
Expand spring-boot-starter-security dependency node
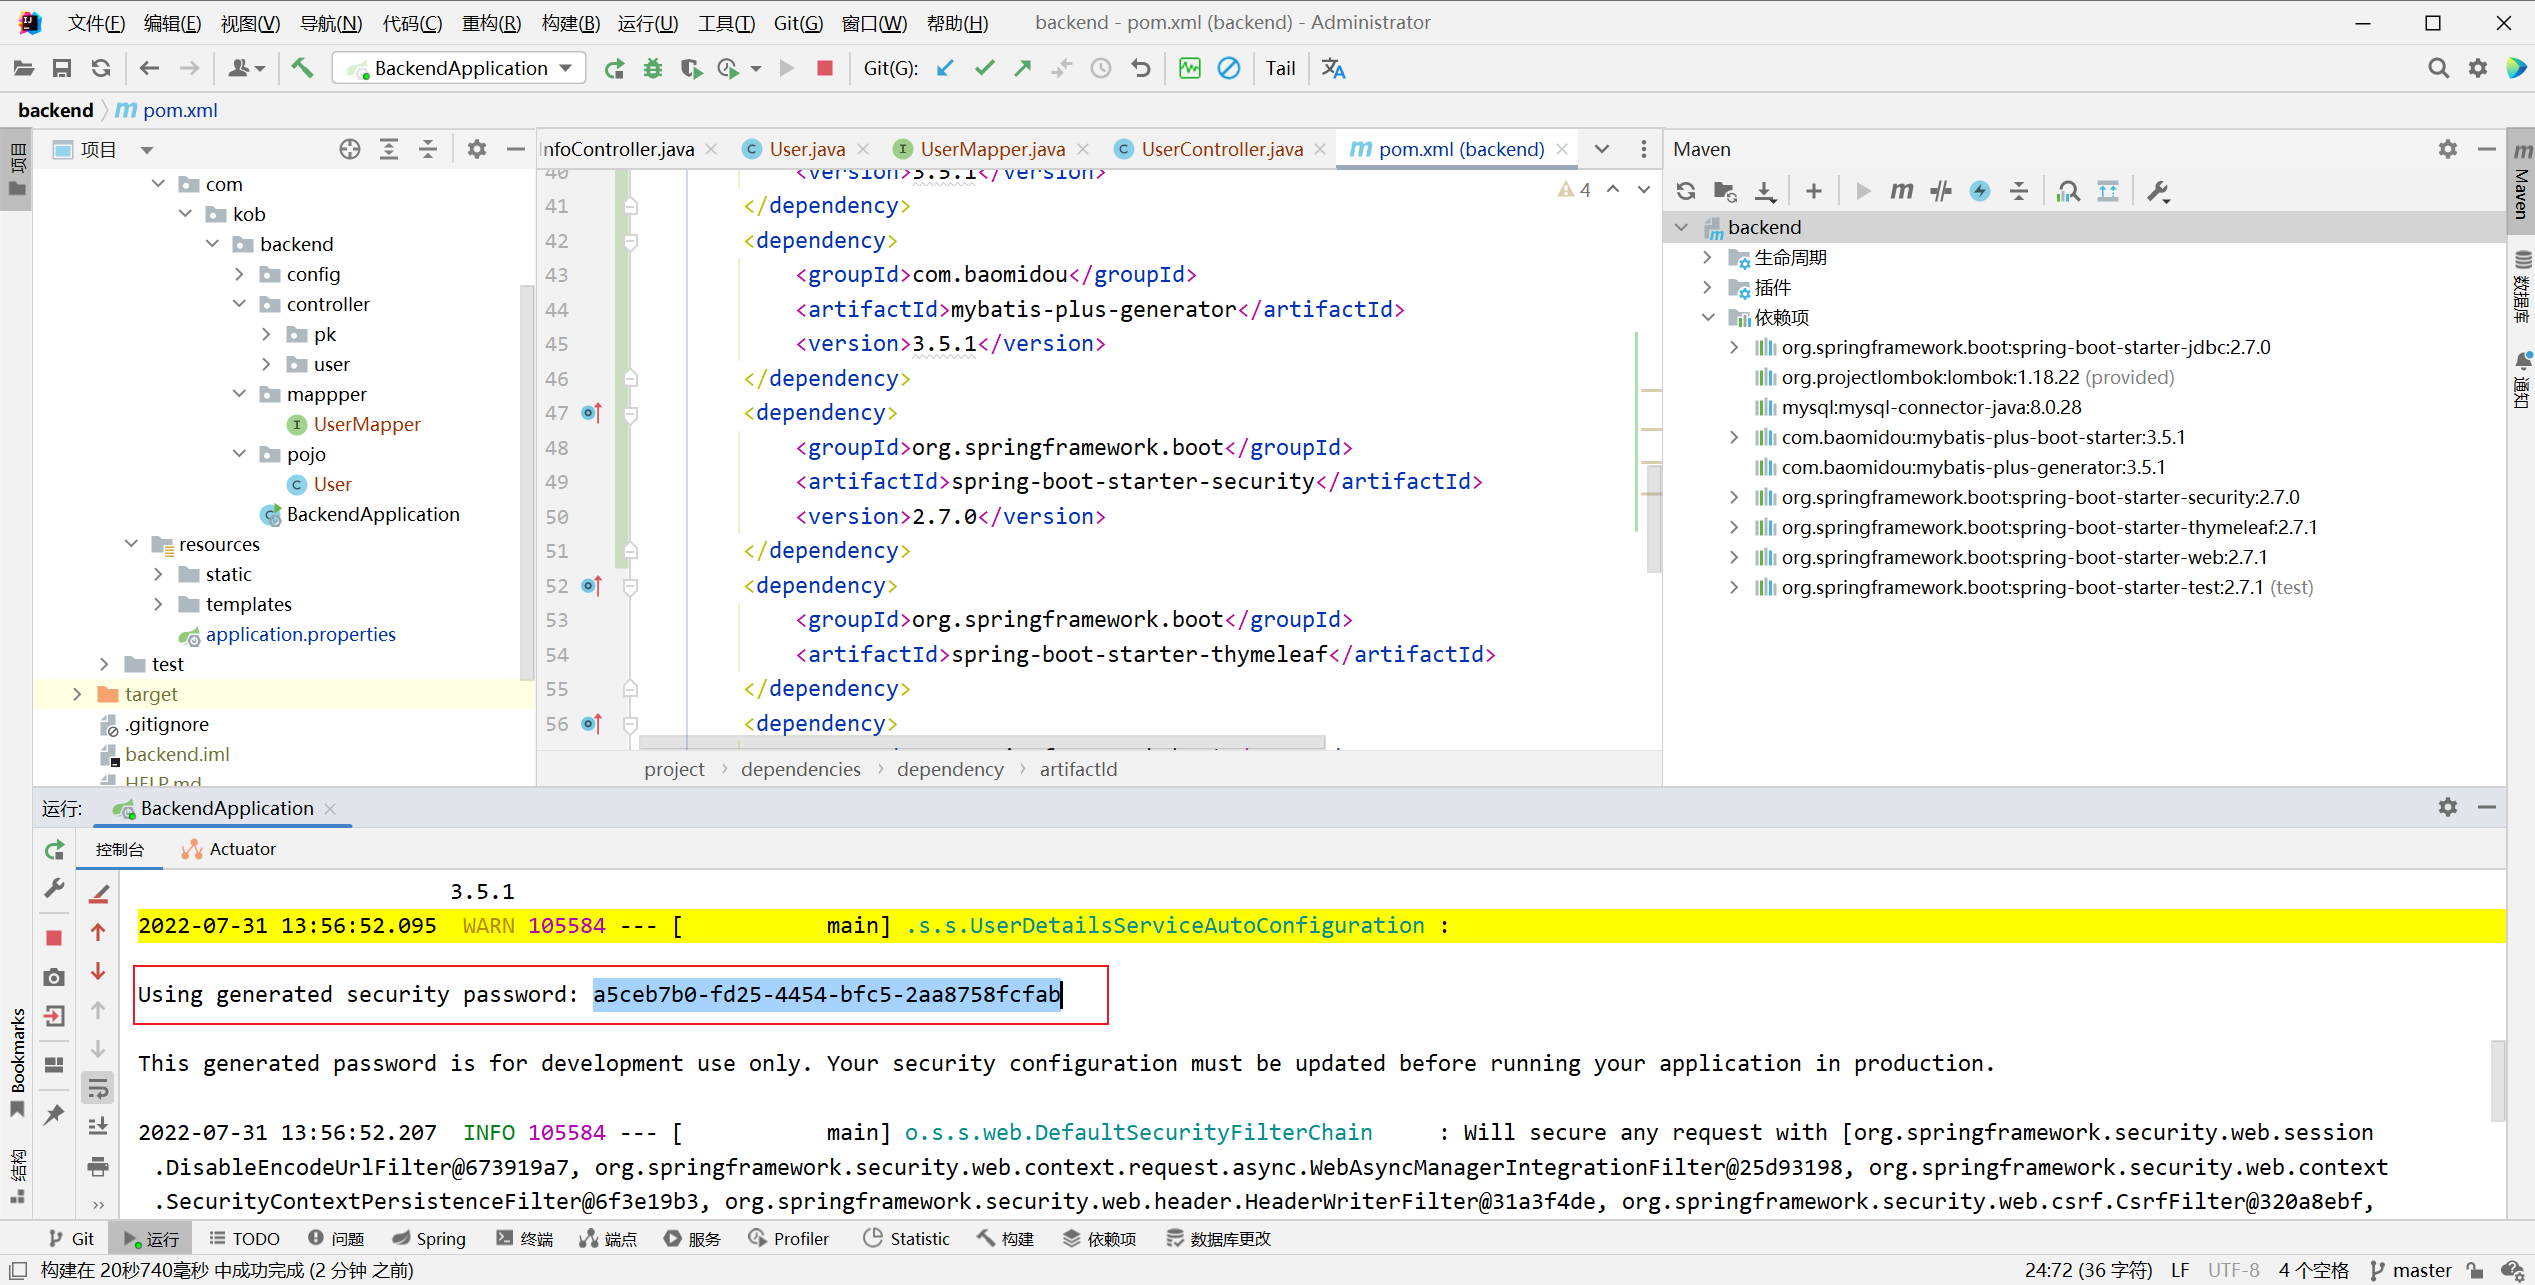click(1734, 497)
